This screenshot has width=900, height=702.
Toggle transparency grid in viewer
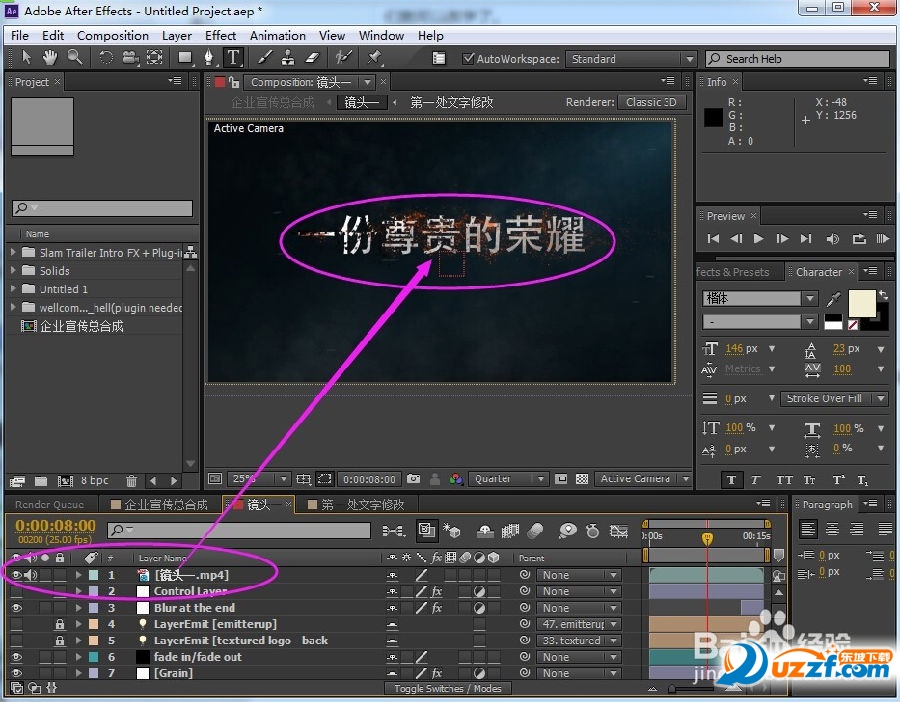point(581,479)
